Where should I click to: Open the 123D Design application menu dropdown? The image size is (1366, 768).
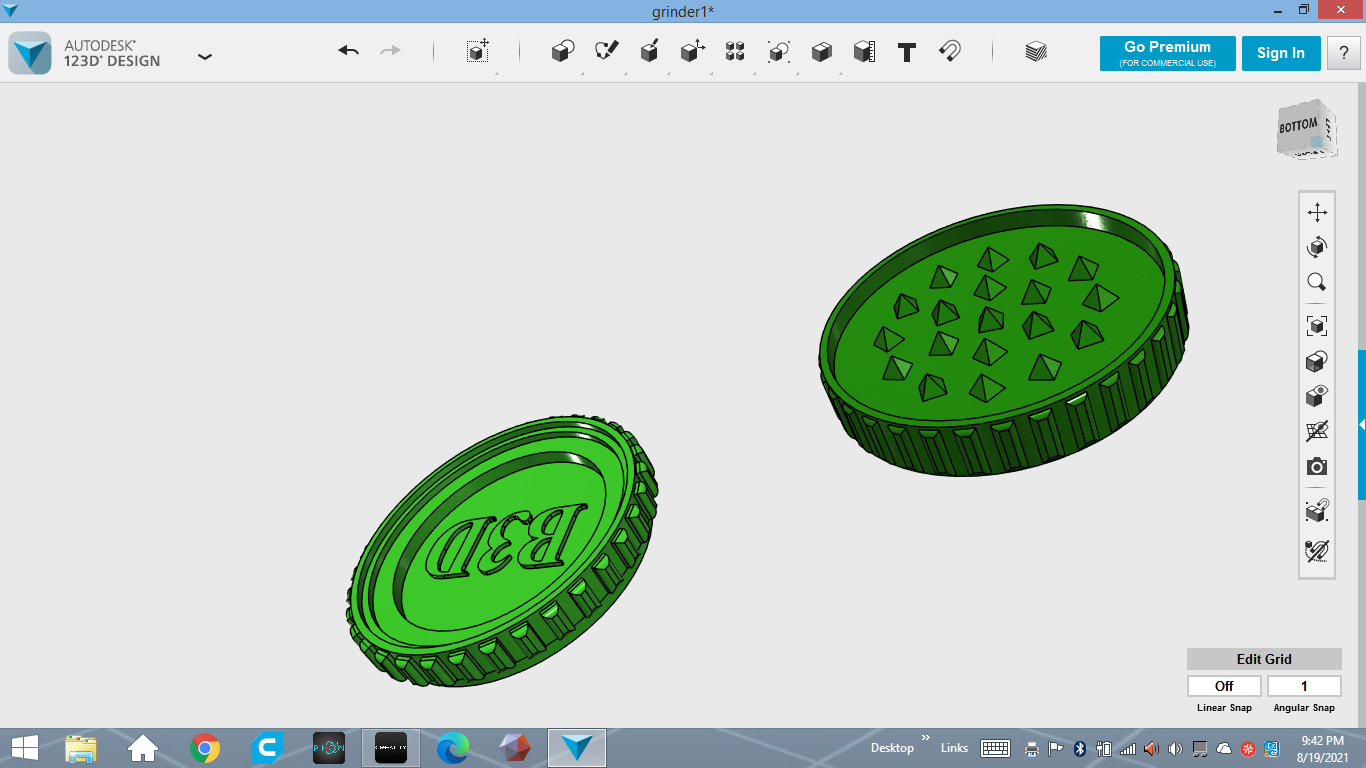tap(205, 56)
